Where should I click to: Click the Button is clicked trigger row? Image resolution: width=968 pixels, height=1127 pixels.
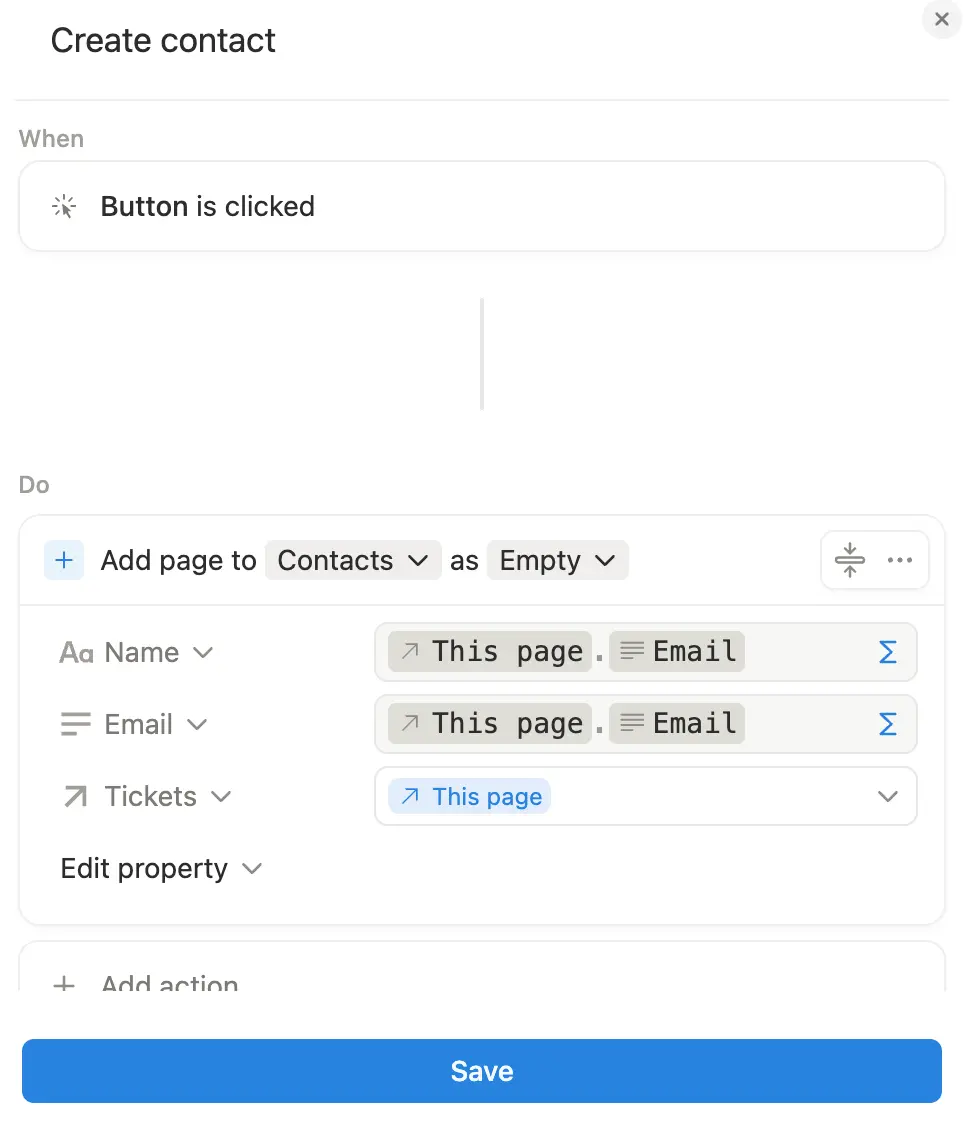[481, 206]
